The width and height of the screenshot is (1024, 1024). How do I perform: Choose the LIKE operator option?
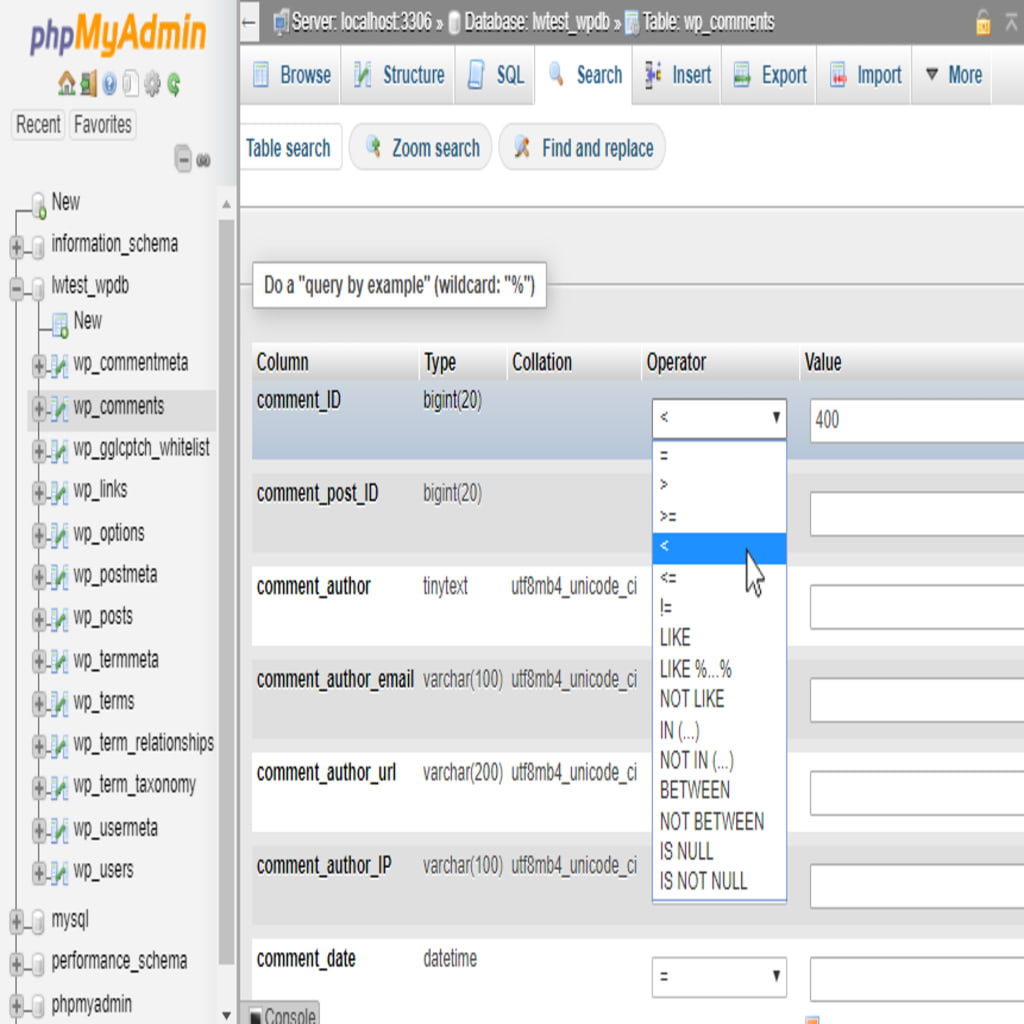[x=719, y=638]
